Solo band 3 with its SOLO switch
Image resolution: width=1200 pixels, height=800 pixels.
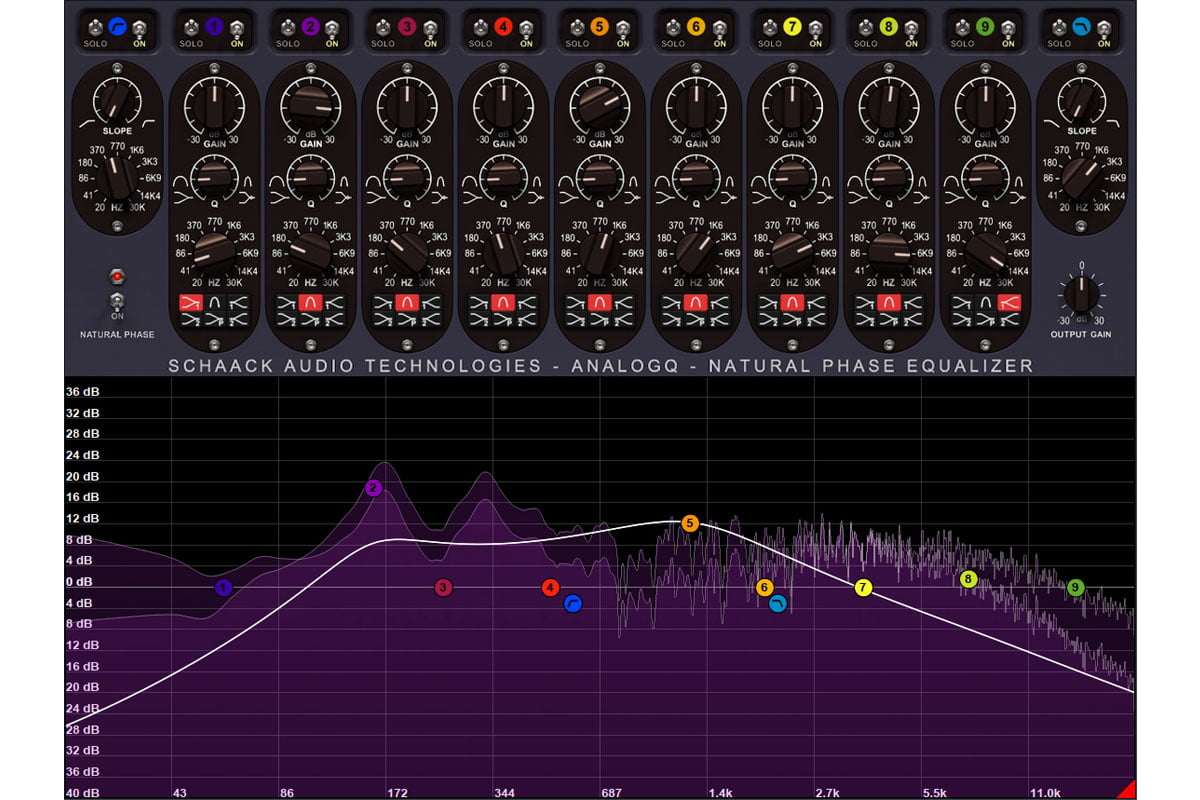(x=384, y=27)
